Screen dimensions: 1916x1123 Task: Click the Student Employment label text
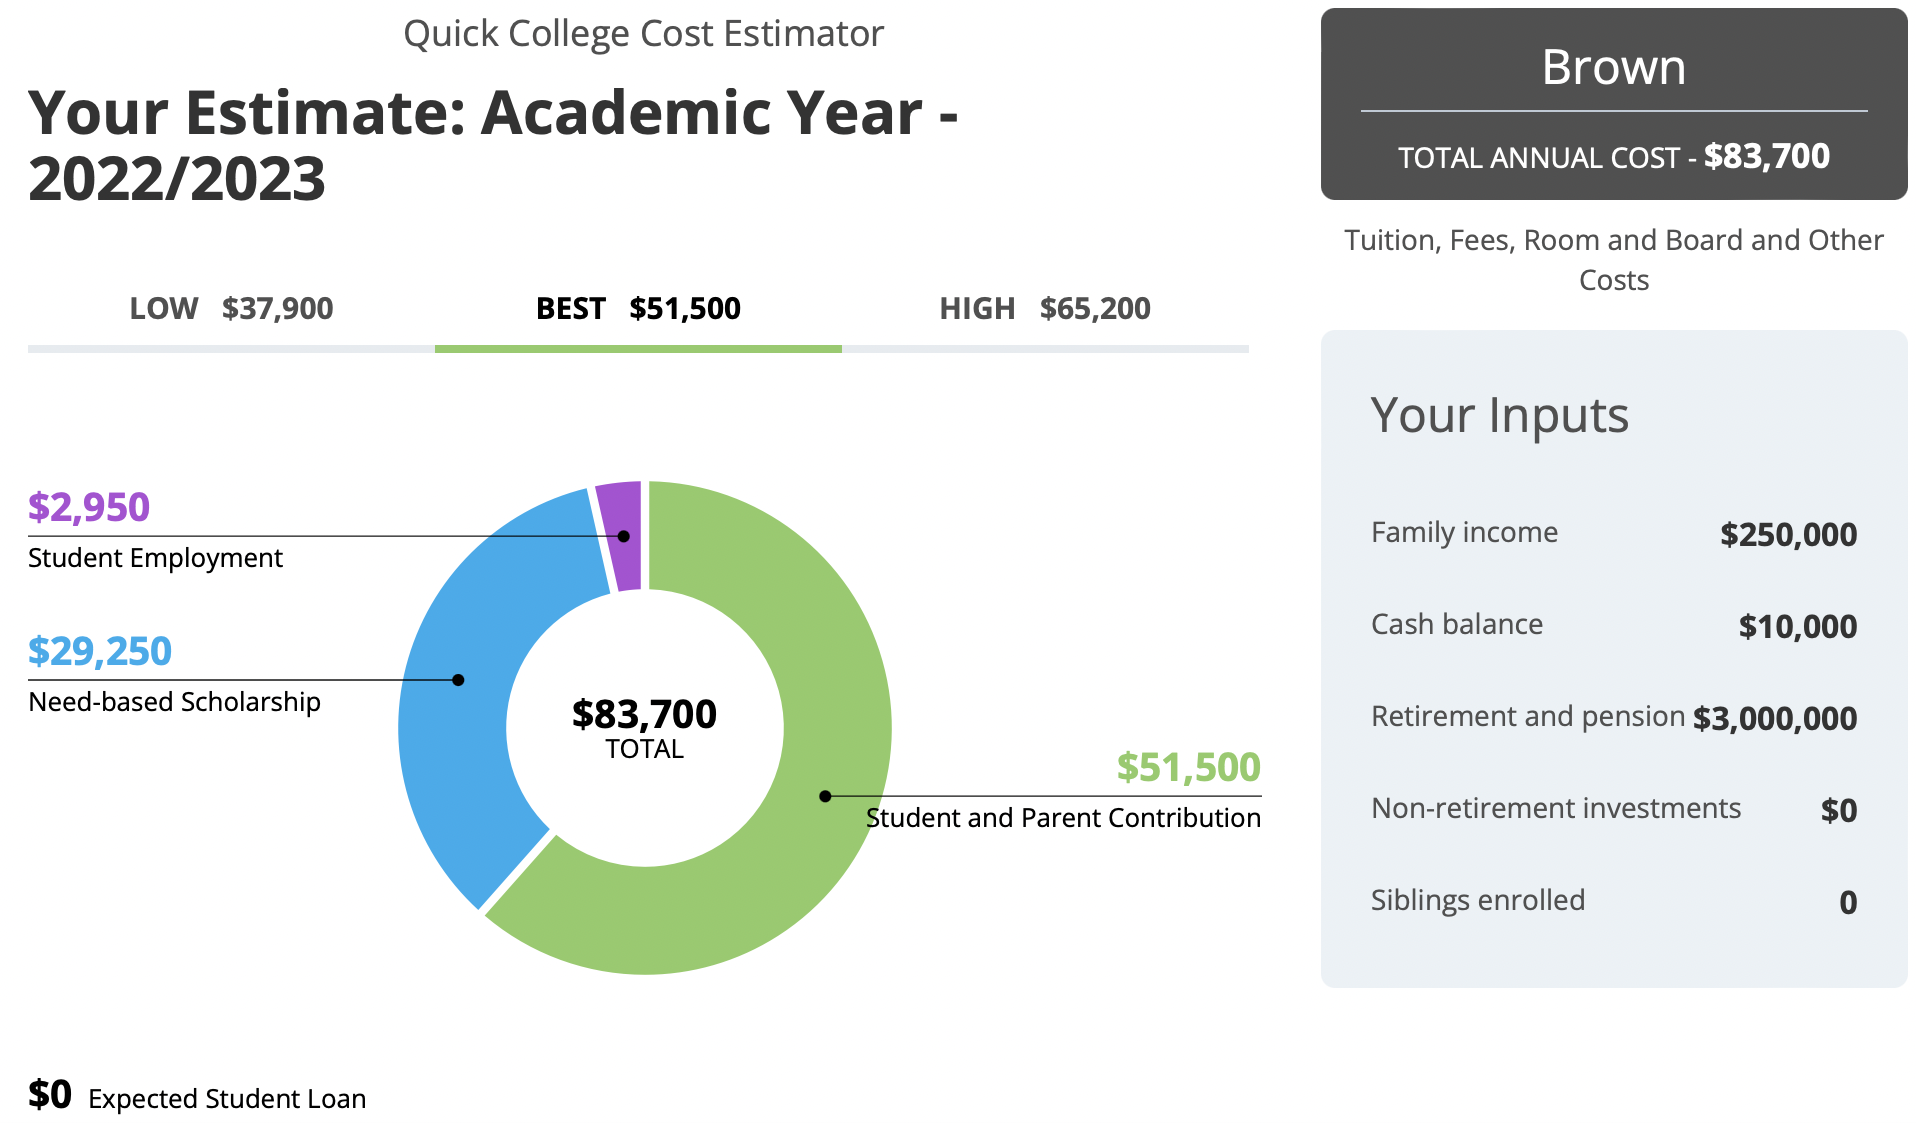tap(155, 558)
